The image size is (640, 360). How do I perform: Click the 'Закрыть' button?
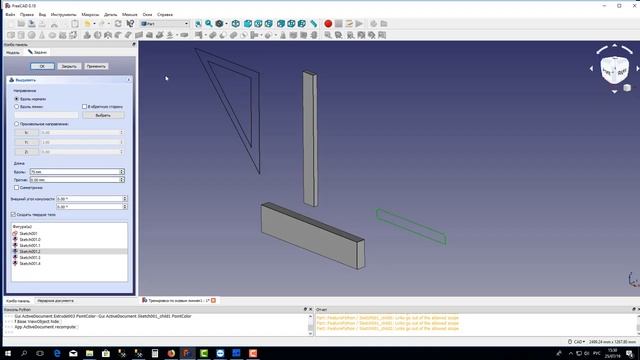(x=69, y=66)
